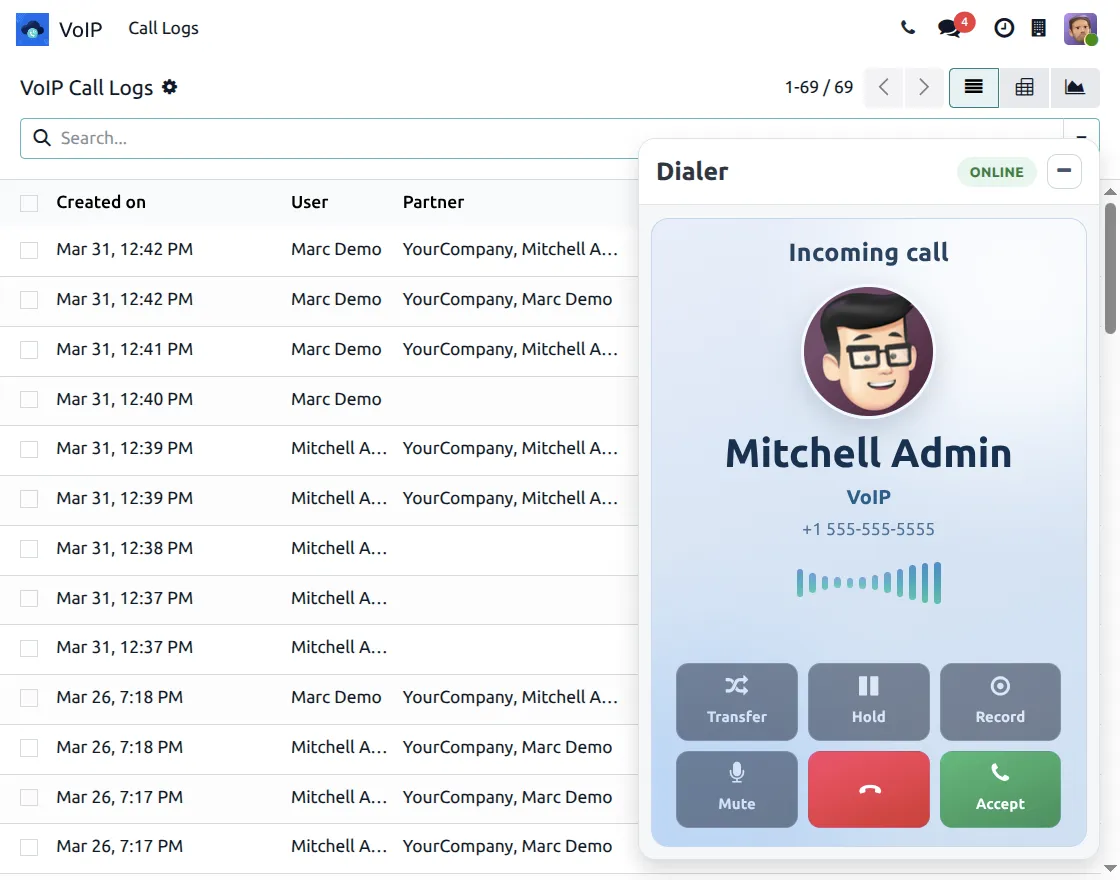Check the Mar 31, 12:40 PM row checkbox

tap(29, 399)
